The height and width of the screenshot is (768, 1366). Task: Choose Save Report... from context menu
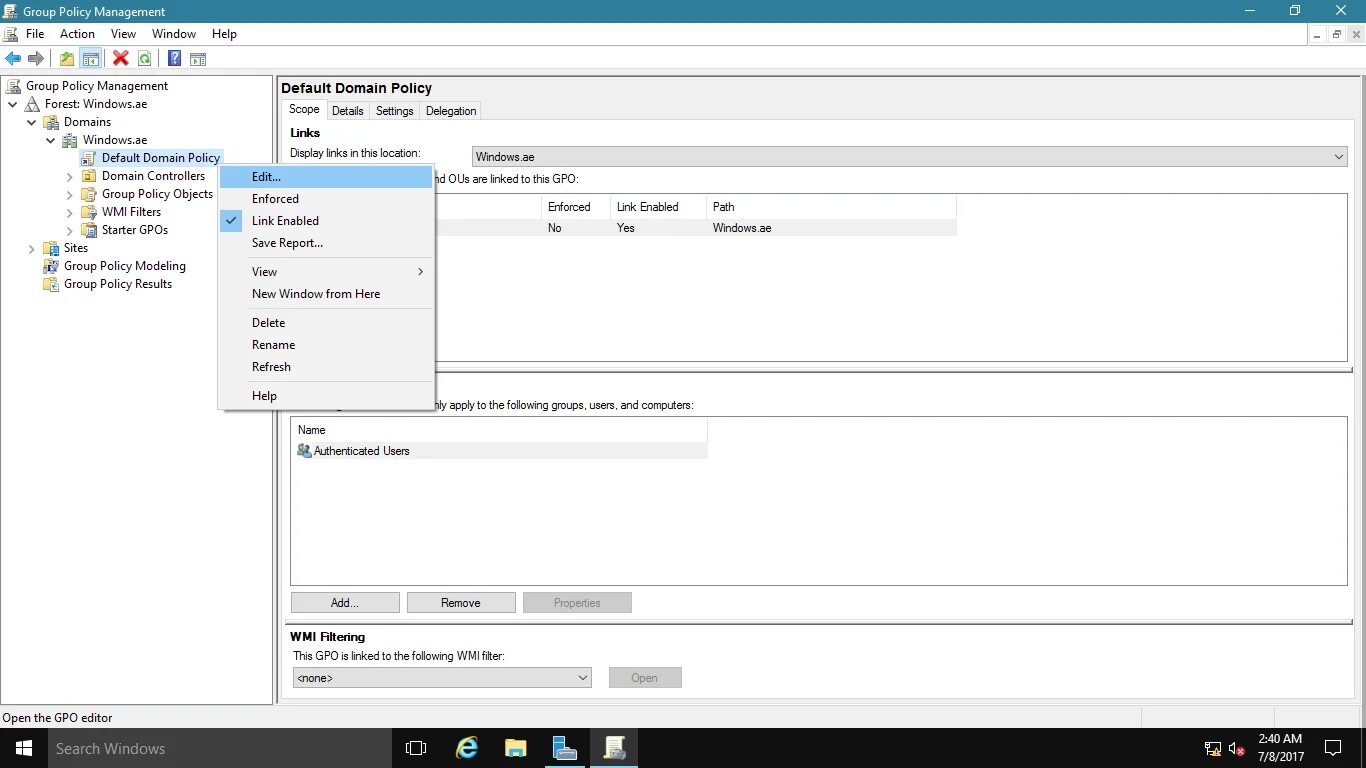tap(326, 243)
